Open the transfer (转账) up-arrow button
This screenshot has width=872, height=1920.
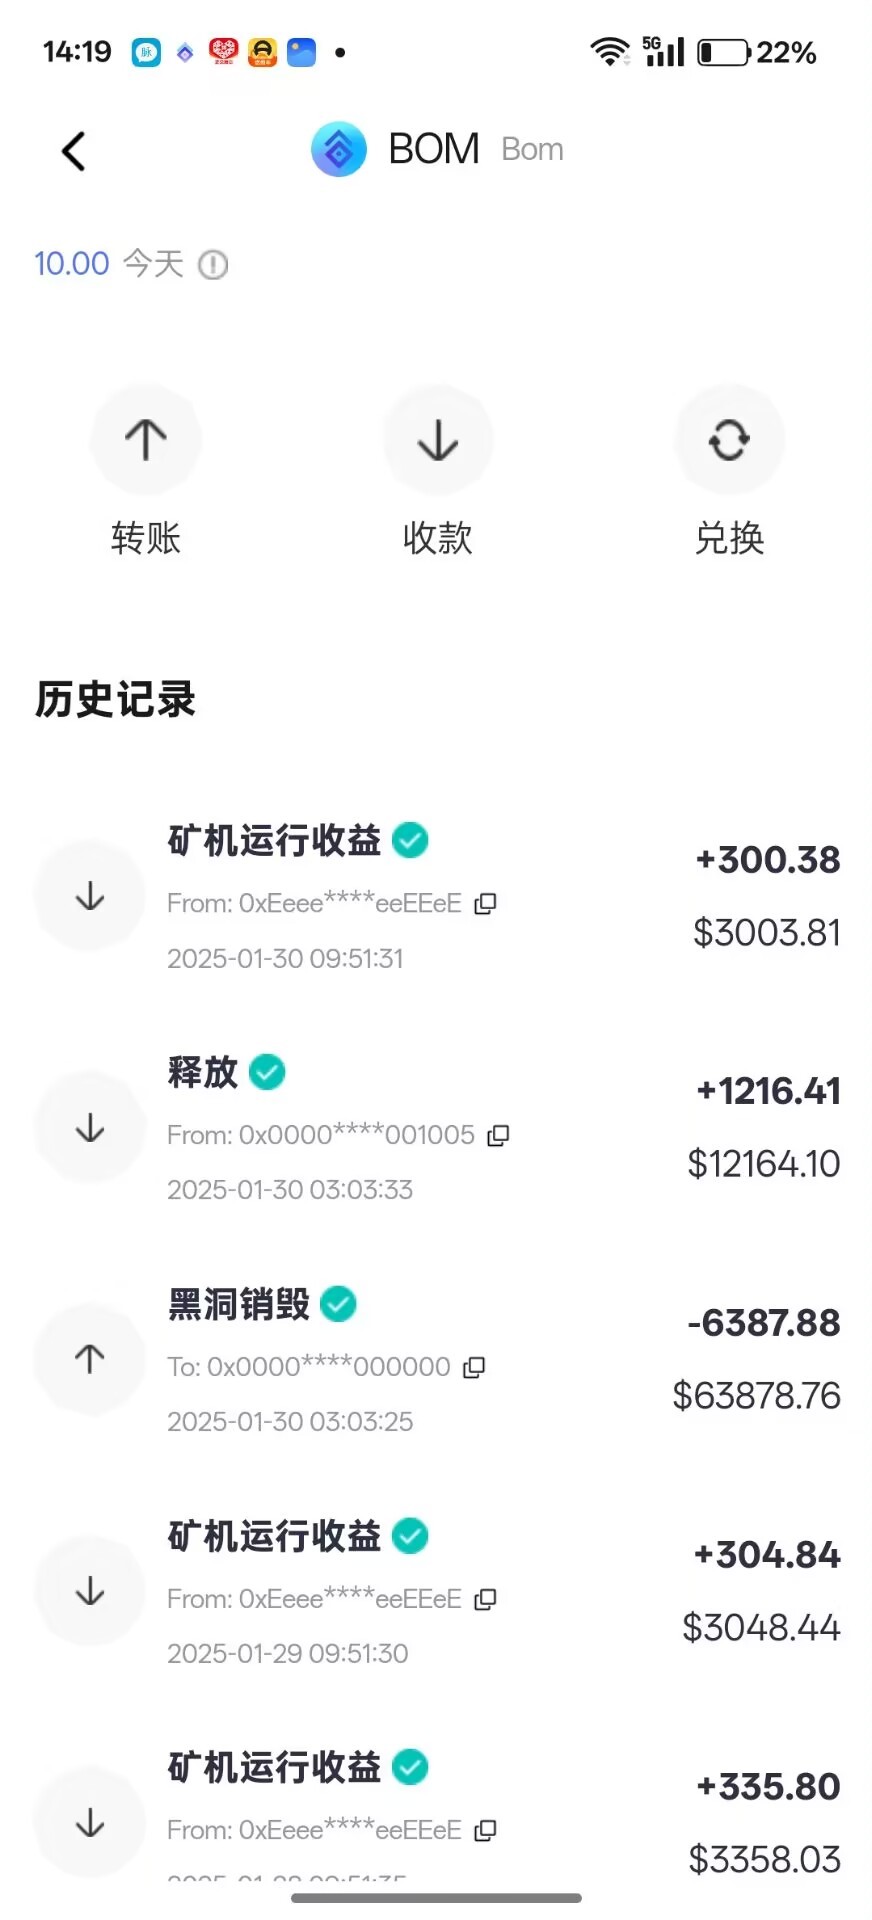(x=146, y=440)
